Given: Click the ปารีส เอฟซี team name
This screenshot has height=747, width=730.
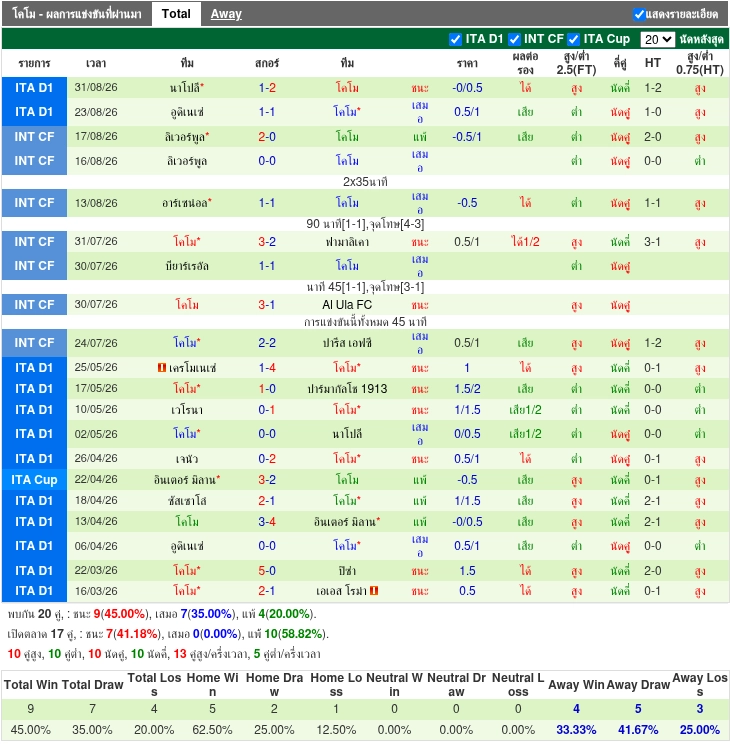Looking at the screenshot, I should (x=347, y=343).
